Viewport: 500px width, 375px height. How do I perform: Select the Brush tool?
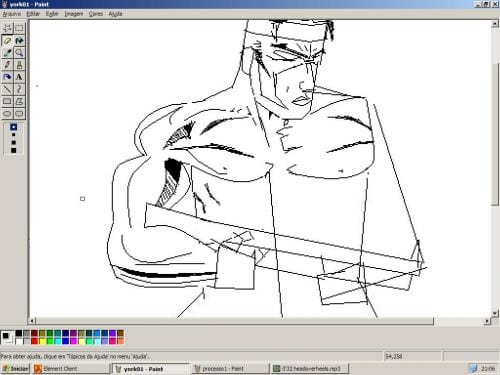(19, 65)
